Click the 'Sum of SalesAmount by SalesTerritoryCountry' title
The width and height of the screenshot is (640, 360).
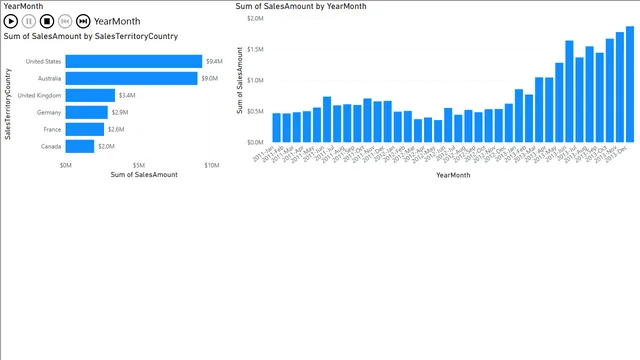pyautogui.click(x=91, y=36)
